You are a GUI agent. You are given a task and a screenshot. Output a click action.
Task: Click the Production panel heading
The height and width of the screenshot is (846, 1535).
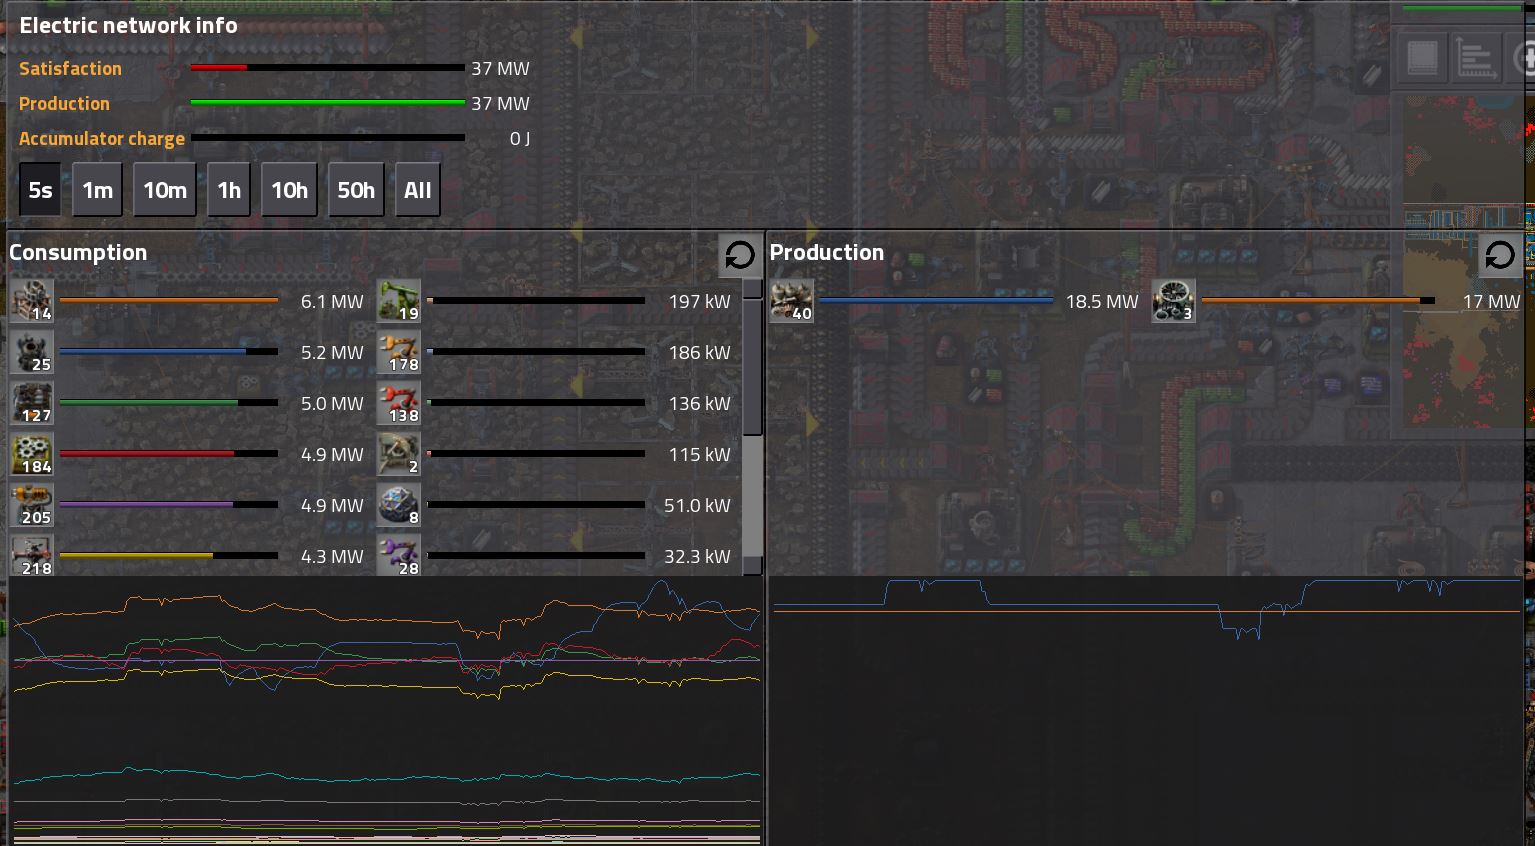[827, 252]
